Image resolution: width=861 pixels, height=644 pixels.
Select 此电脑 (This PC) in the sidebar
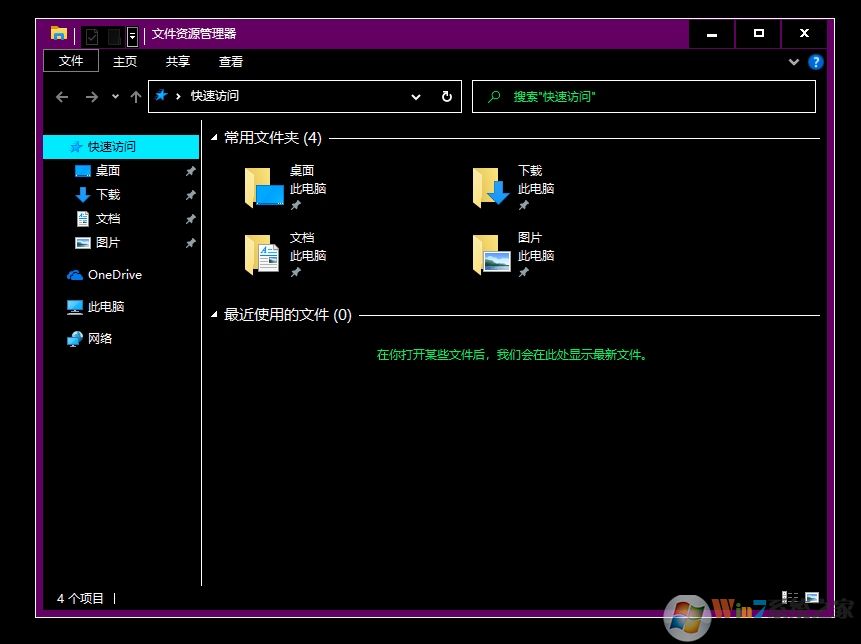[x=105, y=307]
